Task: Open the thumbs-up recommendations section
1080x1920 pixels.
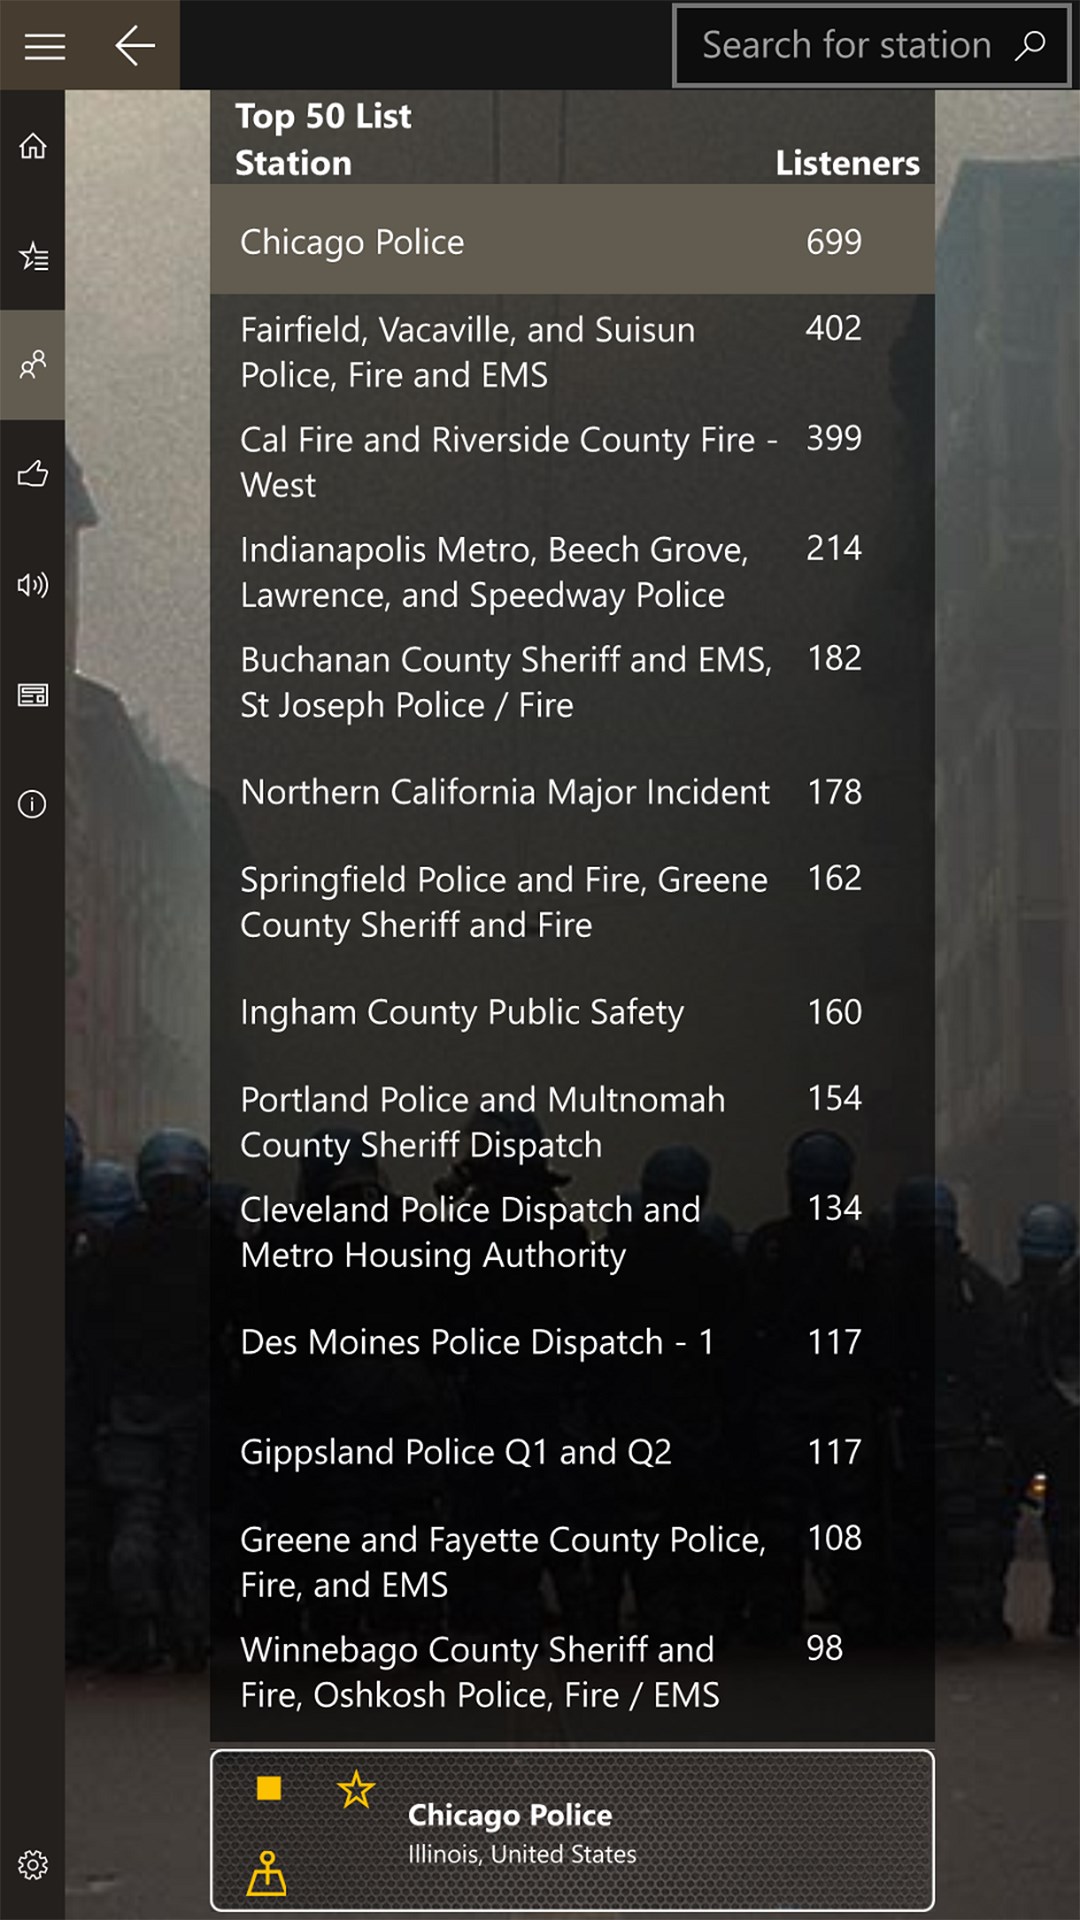Action: 33,474
